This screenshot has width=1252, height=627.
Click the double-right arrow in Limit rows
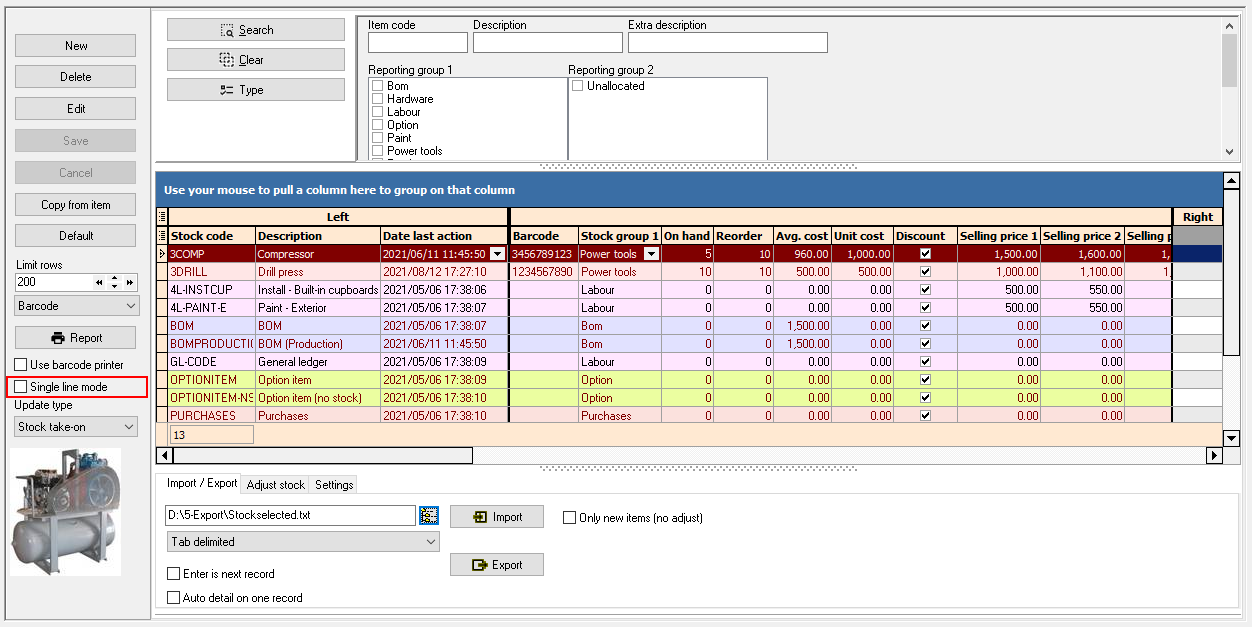click(130, 282)
